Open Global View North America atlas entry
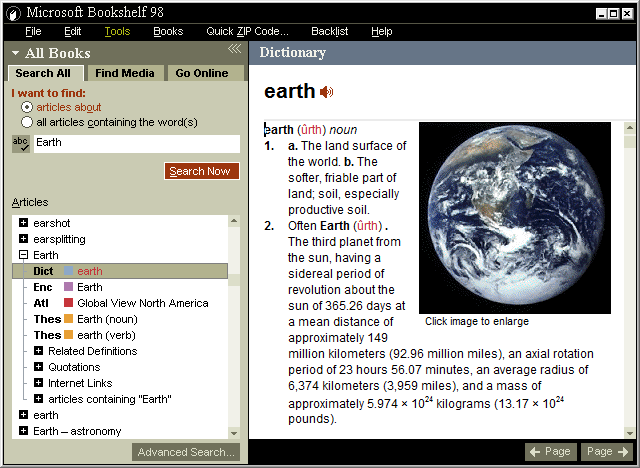 [142, 303]
